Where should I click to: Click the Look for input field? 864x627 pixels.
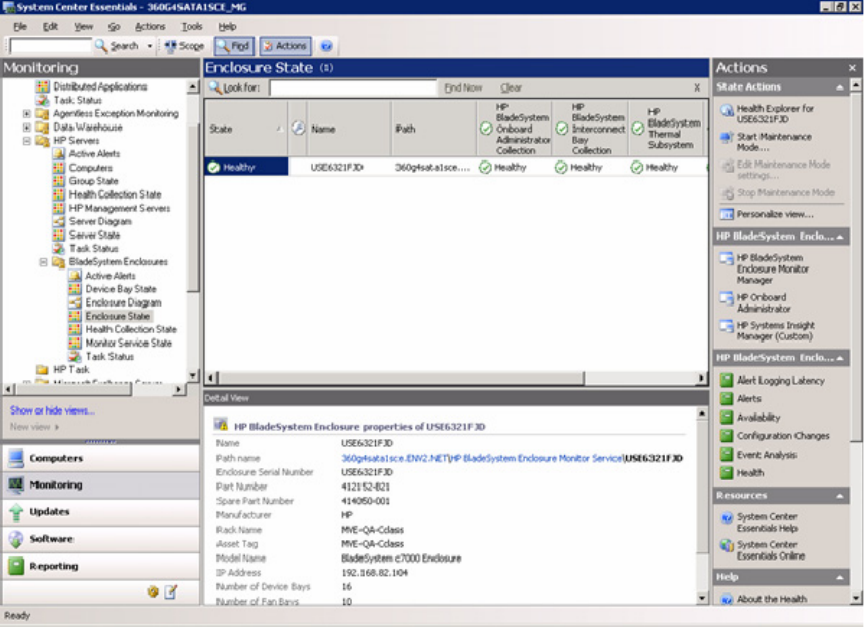pyautogui.click(x=353, y=88)
